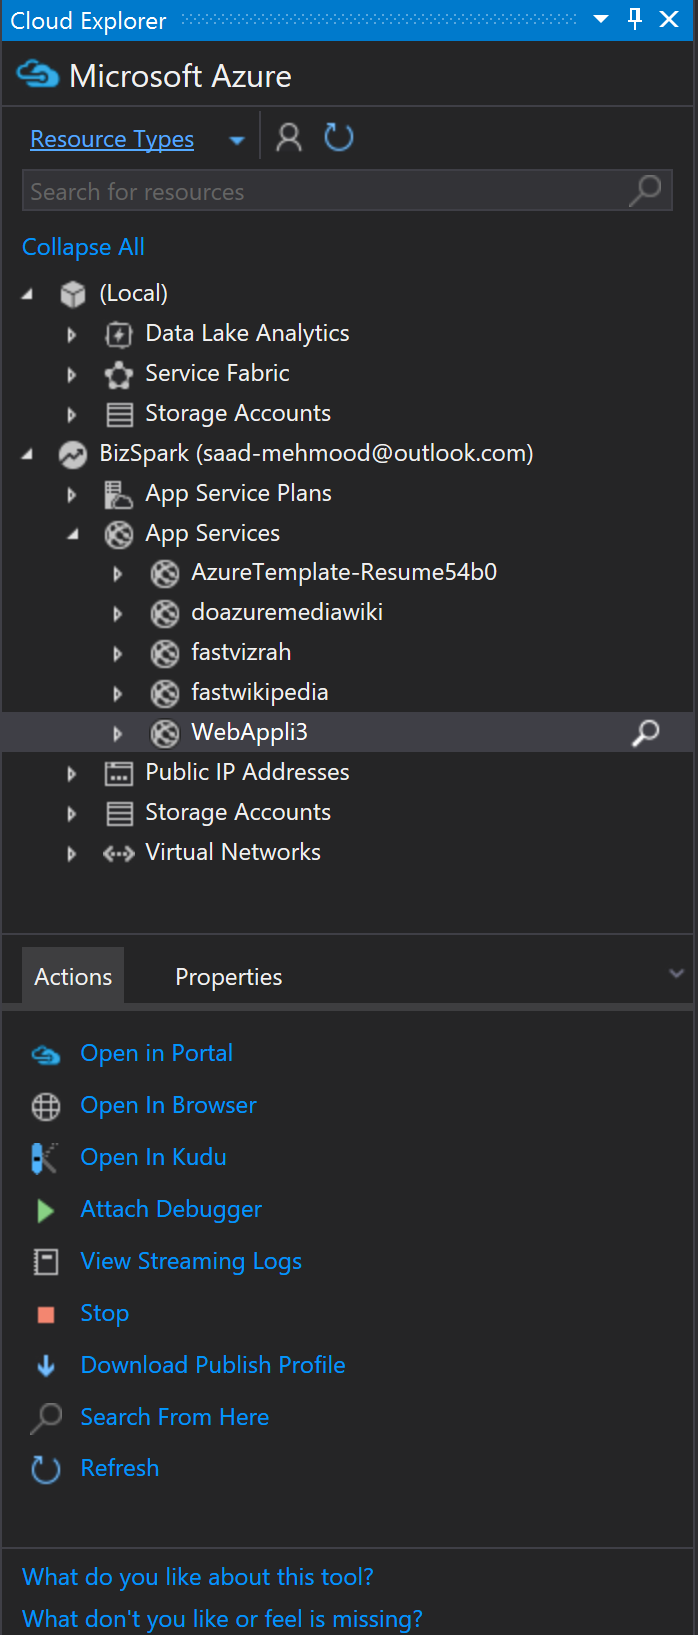Click the Open In Kudu icon
This screenshot has width=698, height=1635.
pyautogui.click(x=45, y=1158)
